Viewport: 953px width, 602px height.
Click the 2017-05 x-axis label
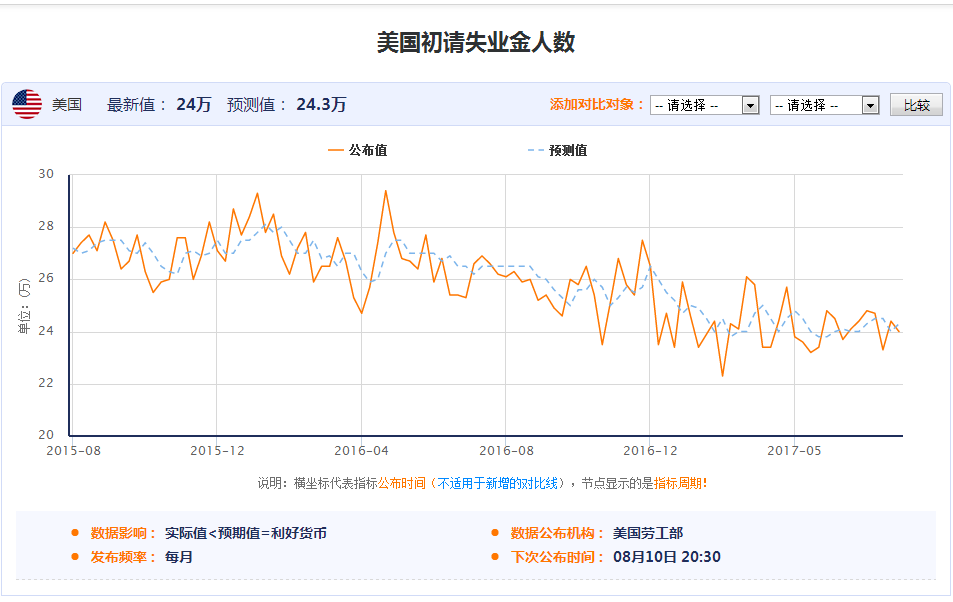pos(794,451)
